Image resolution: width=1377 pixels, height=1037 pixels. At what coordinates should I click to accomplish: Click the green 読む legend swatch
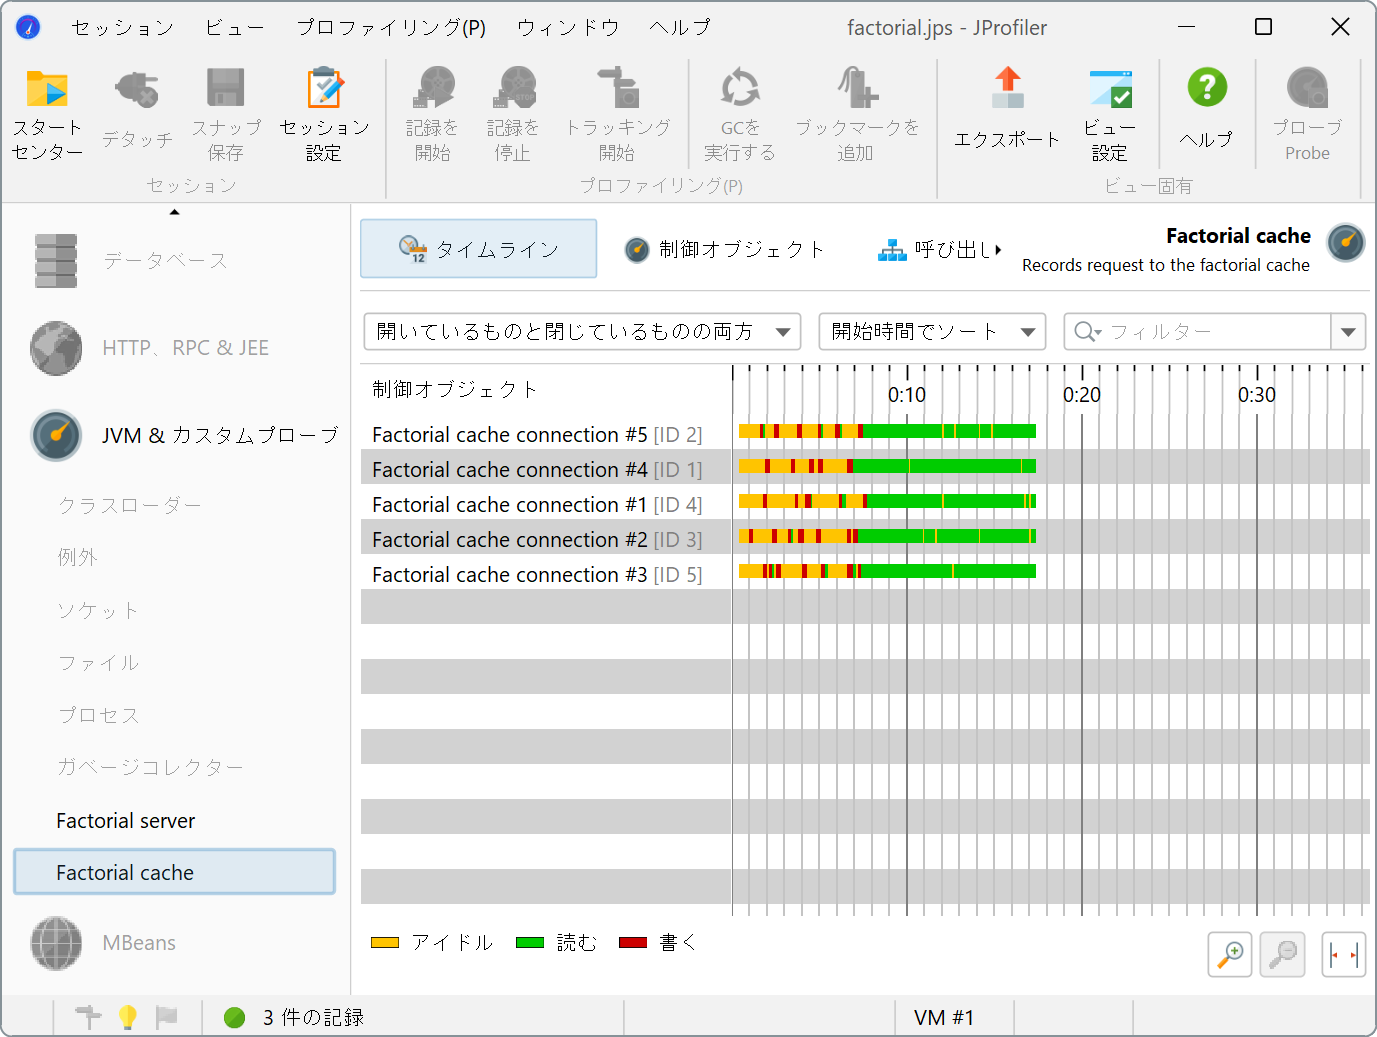coord(530,943)
